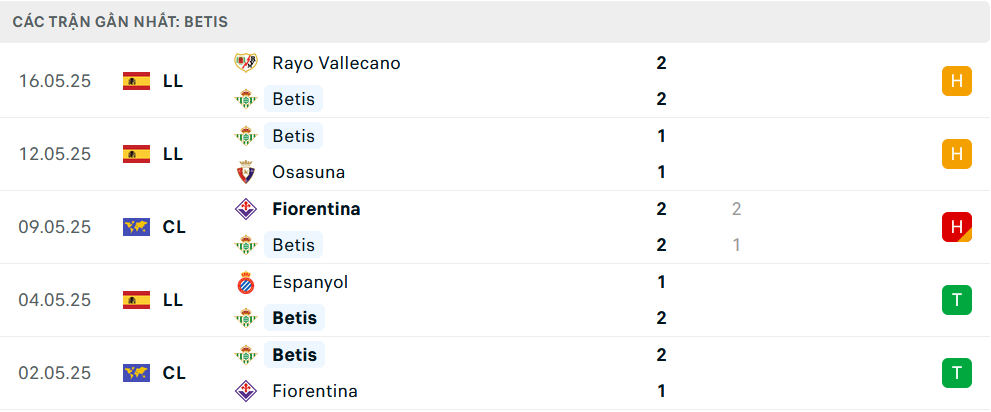Click the Espanyol club crest
Screen dimensions: 991x412
tap(246, 282)
